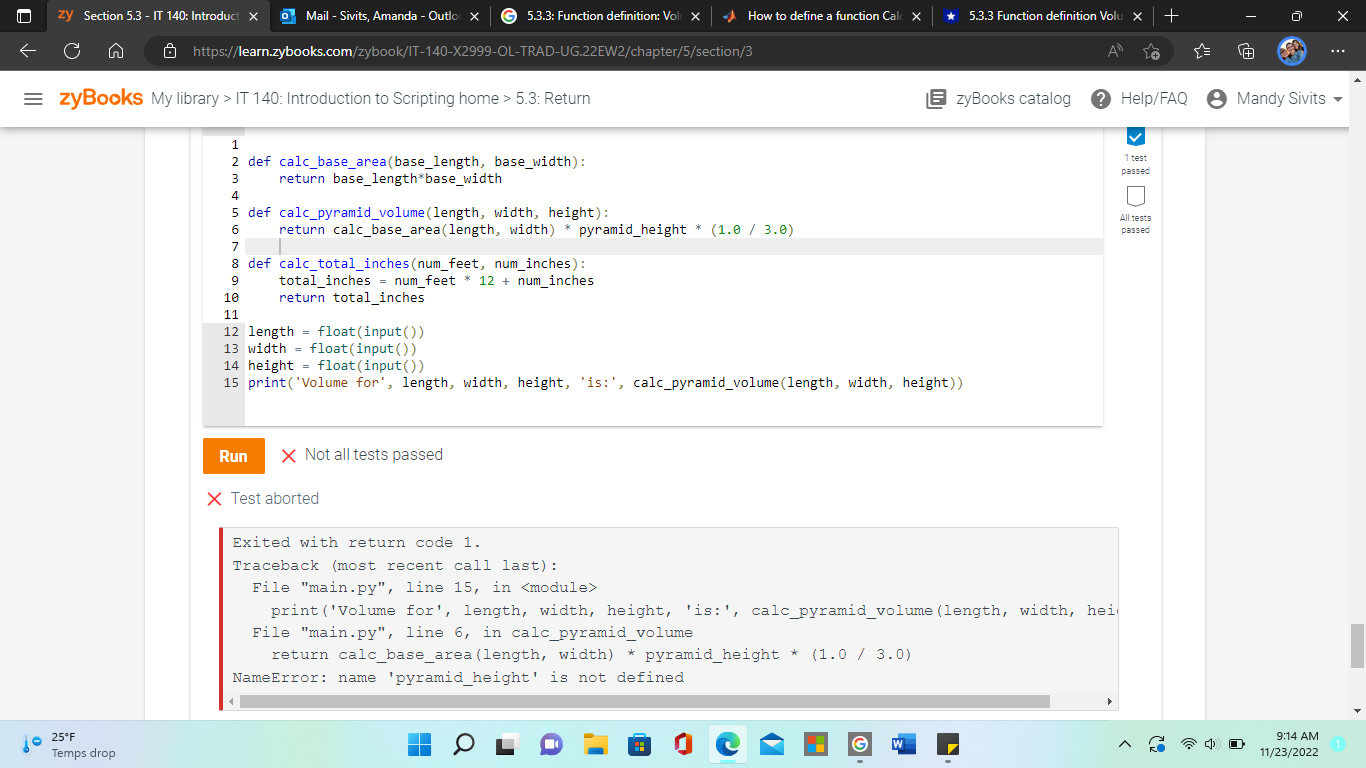This screenshot has width=1366, height=768.
Task: Open browser Collections
Action: point(1246,48)
